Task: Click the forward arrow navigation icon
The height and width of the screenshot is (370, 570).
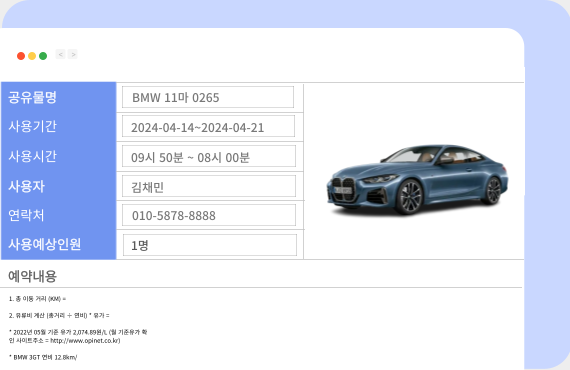Action: pos(73,55)
